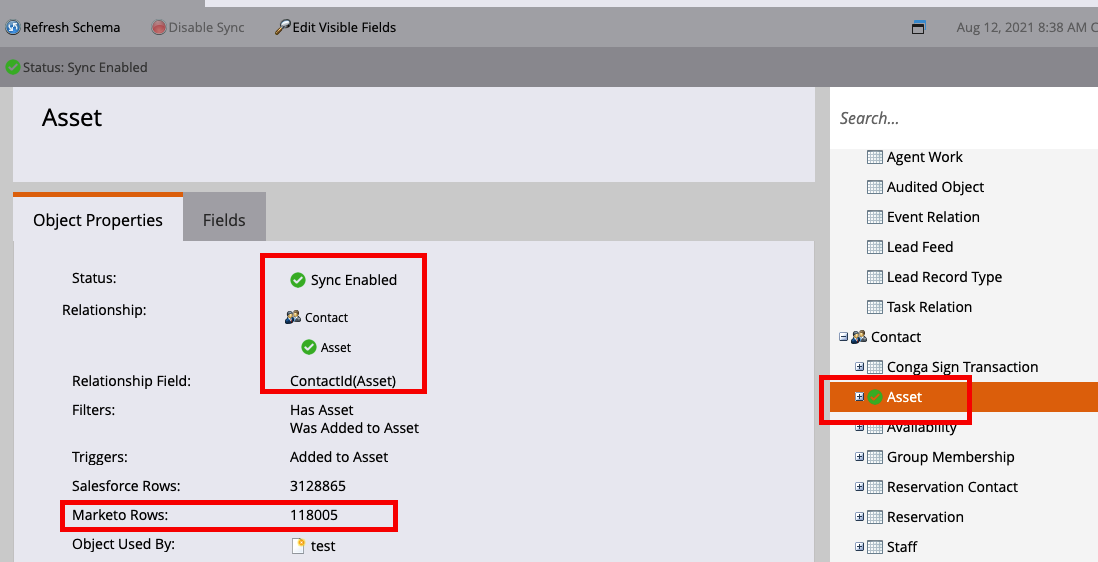Expand the Staff tree node
This screenshot has height=562, width=1098.
click(859, 547)
